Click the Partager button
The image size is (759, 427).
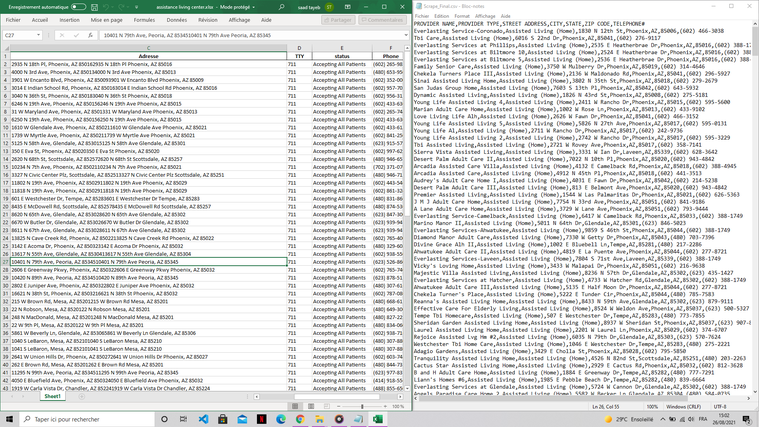[338, 19]
